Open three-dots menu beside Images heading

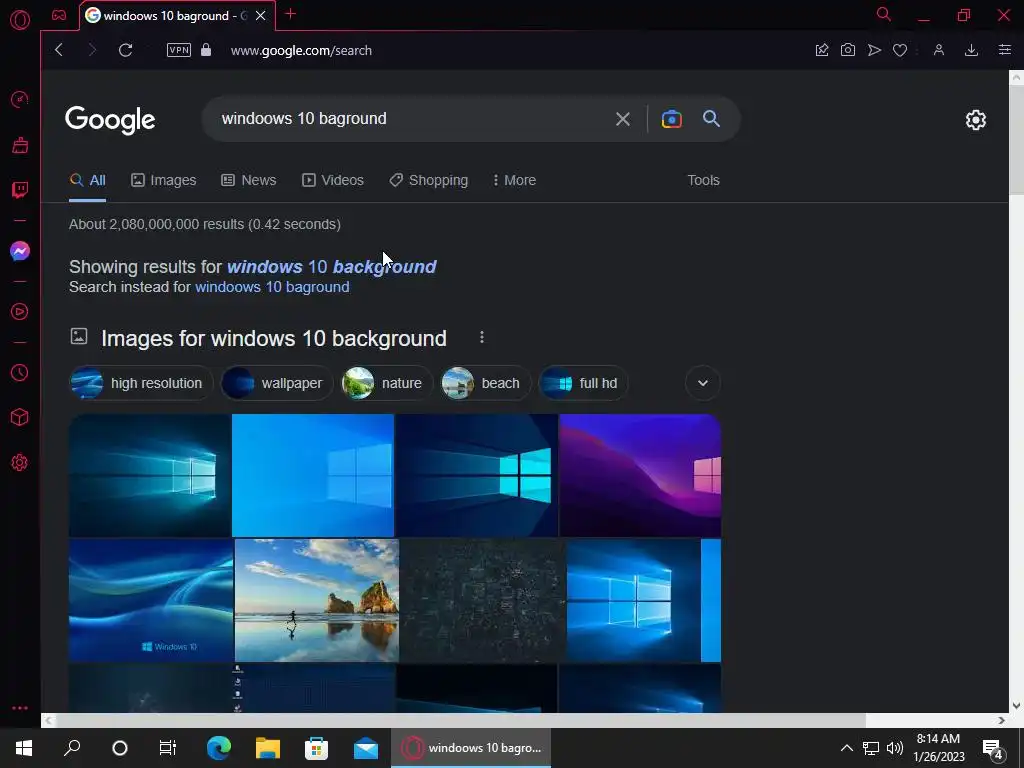pos(481,337)
